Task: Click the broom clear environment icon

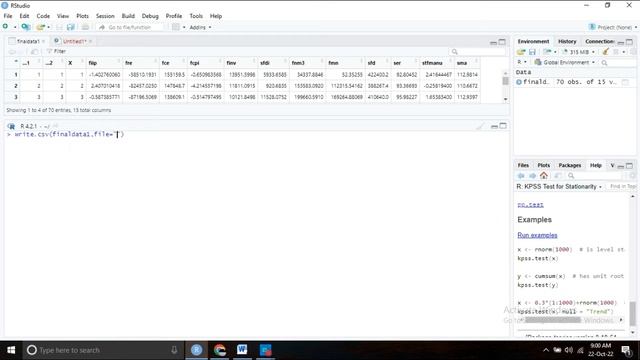Action: [606, 52]
